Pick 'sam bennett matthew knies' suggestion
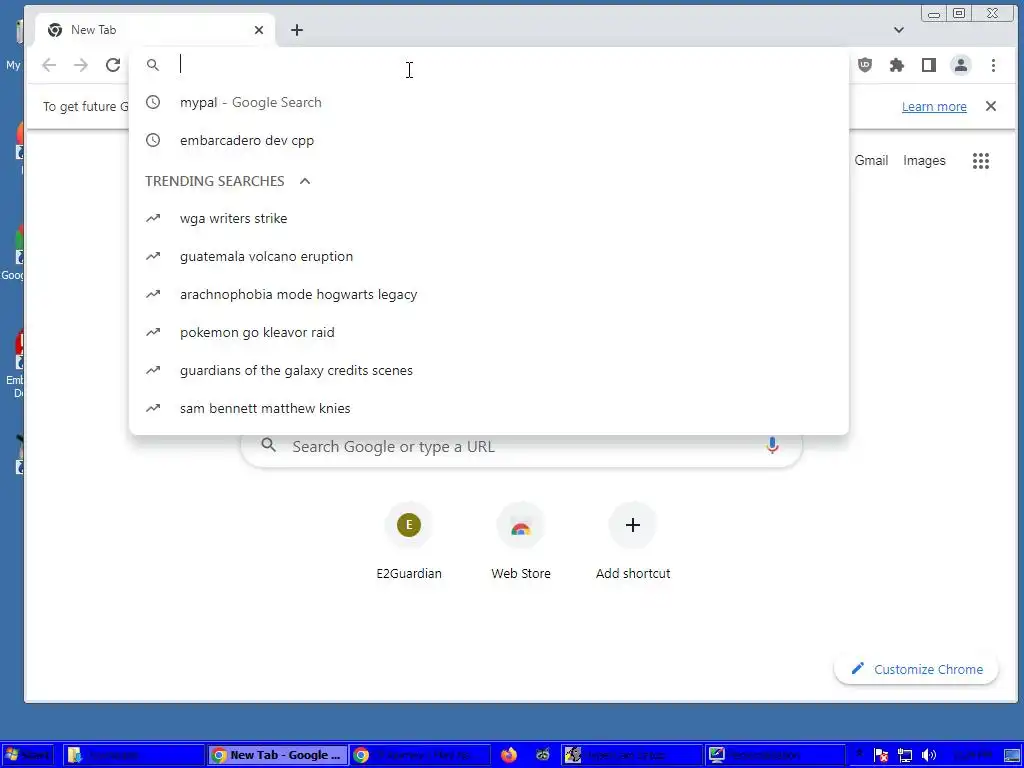The height and width of the screenshot is (768, 1024). [488, 408]
